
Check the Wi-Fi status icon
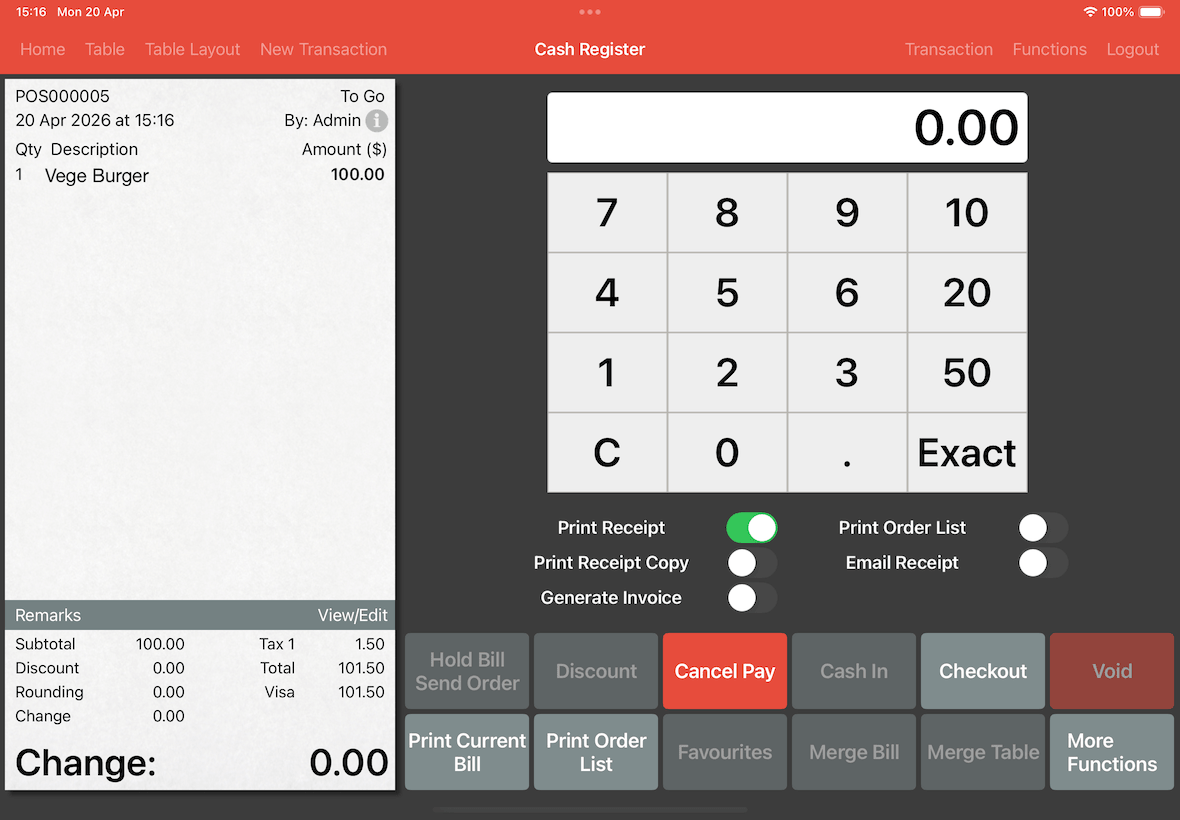coord(1090,12)
